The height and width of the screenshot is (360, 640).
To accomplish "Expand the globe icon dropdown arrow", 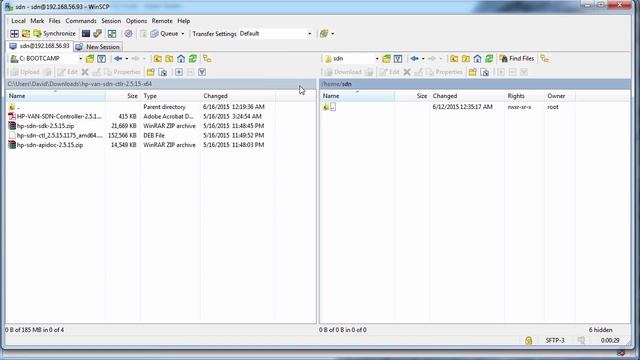I will (333, 33).
